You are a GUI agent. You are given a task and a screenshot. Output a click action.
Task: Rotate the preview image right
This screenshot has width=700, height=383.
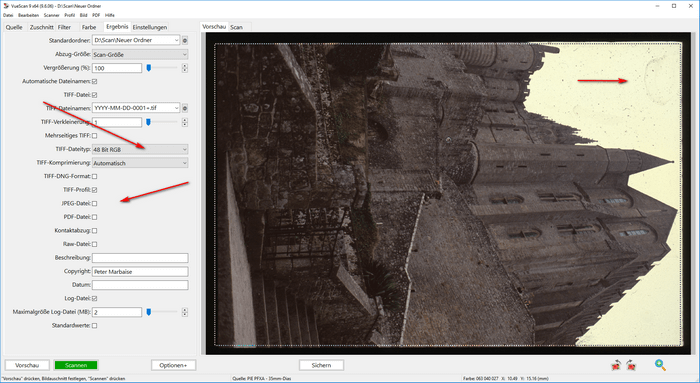pyautogui.click(x=631, y=365)
